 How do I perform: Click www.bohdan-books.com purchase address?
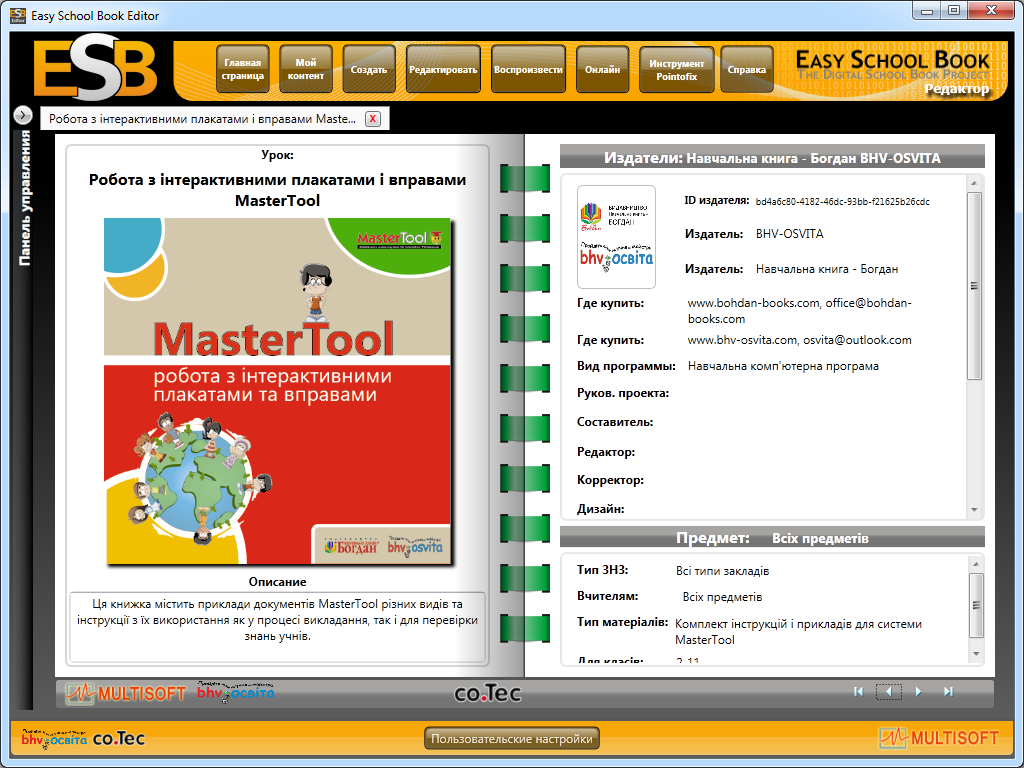point(799,311)
